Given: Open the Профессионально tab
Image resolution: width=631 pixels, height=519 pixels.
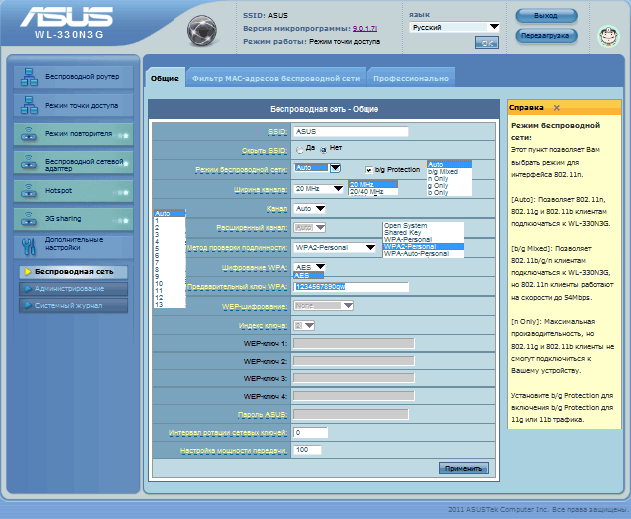Looking at the screenshot, I should (411, 77).
